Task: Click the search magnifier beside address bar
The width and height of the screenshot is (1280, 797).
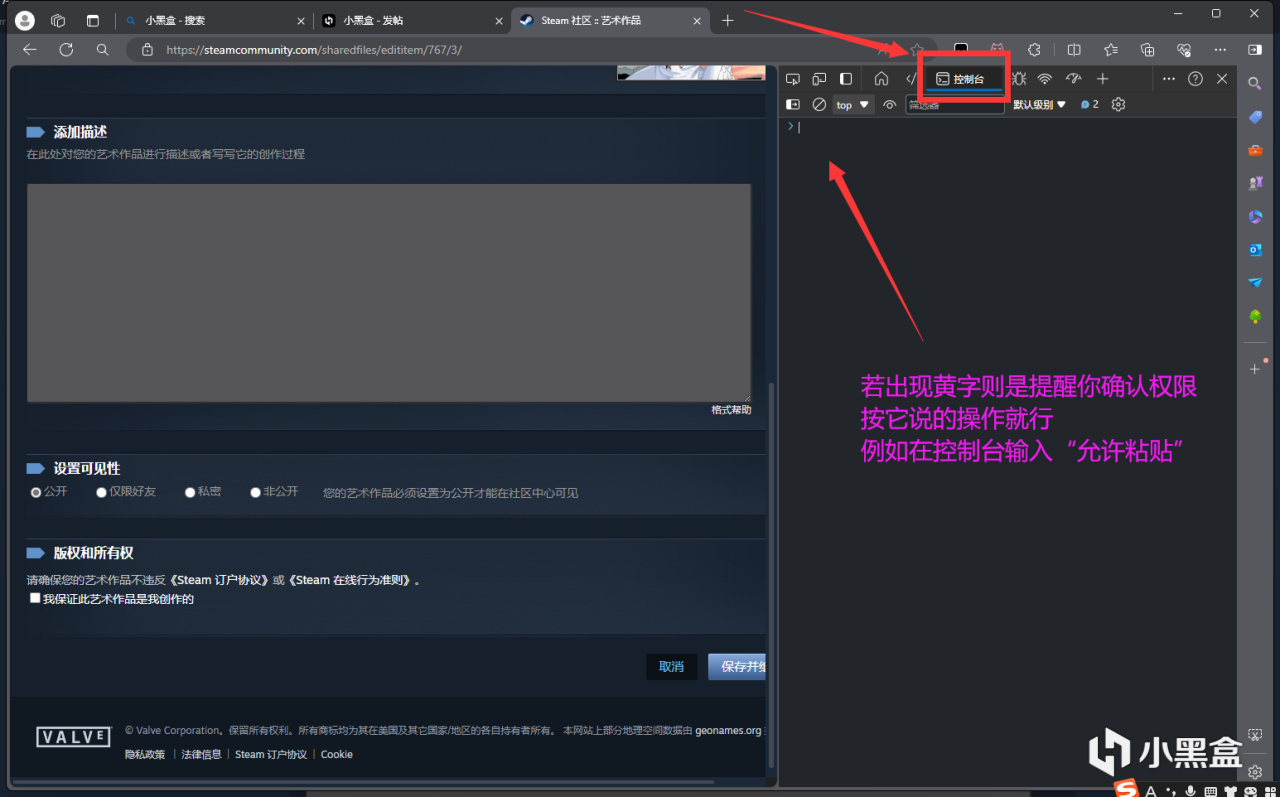Action: 102,49
